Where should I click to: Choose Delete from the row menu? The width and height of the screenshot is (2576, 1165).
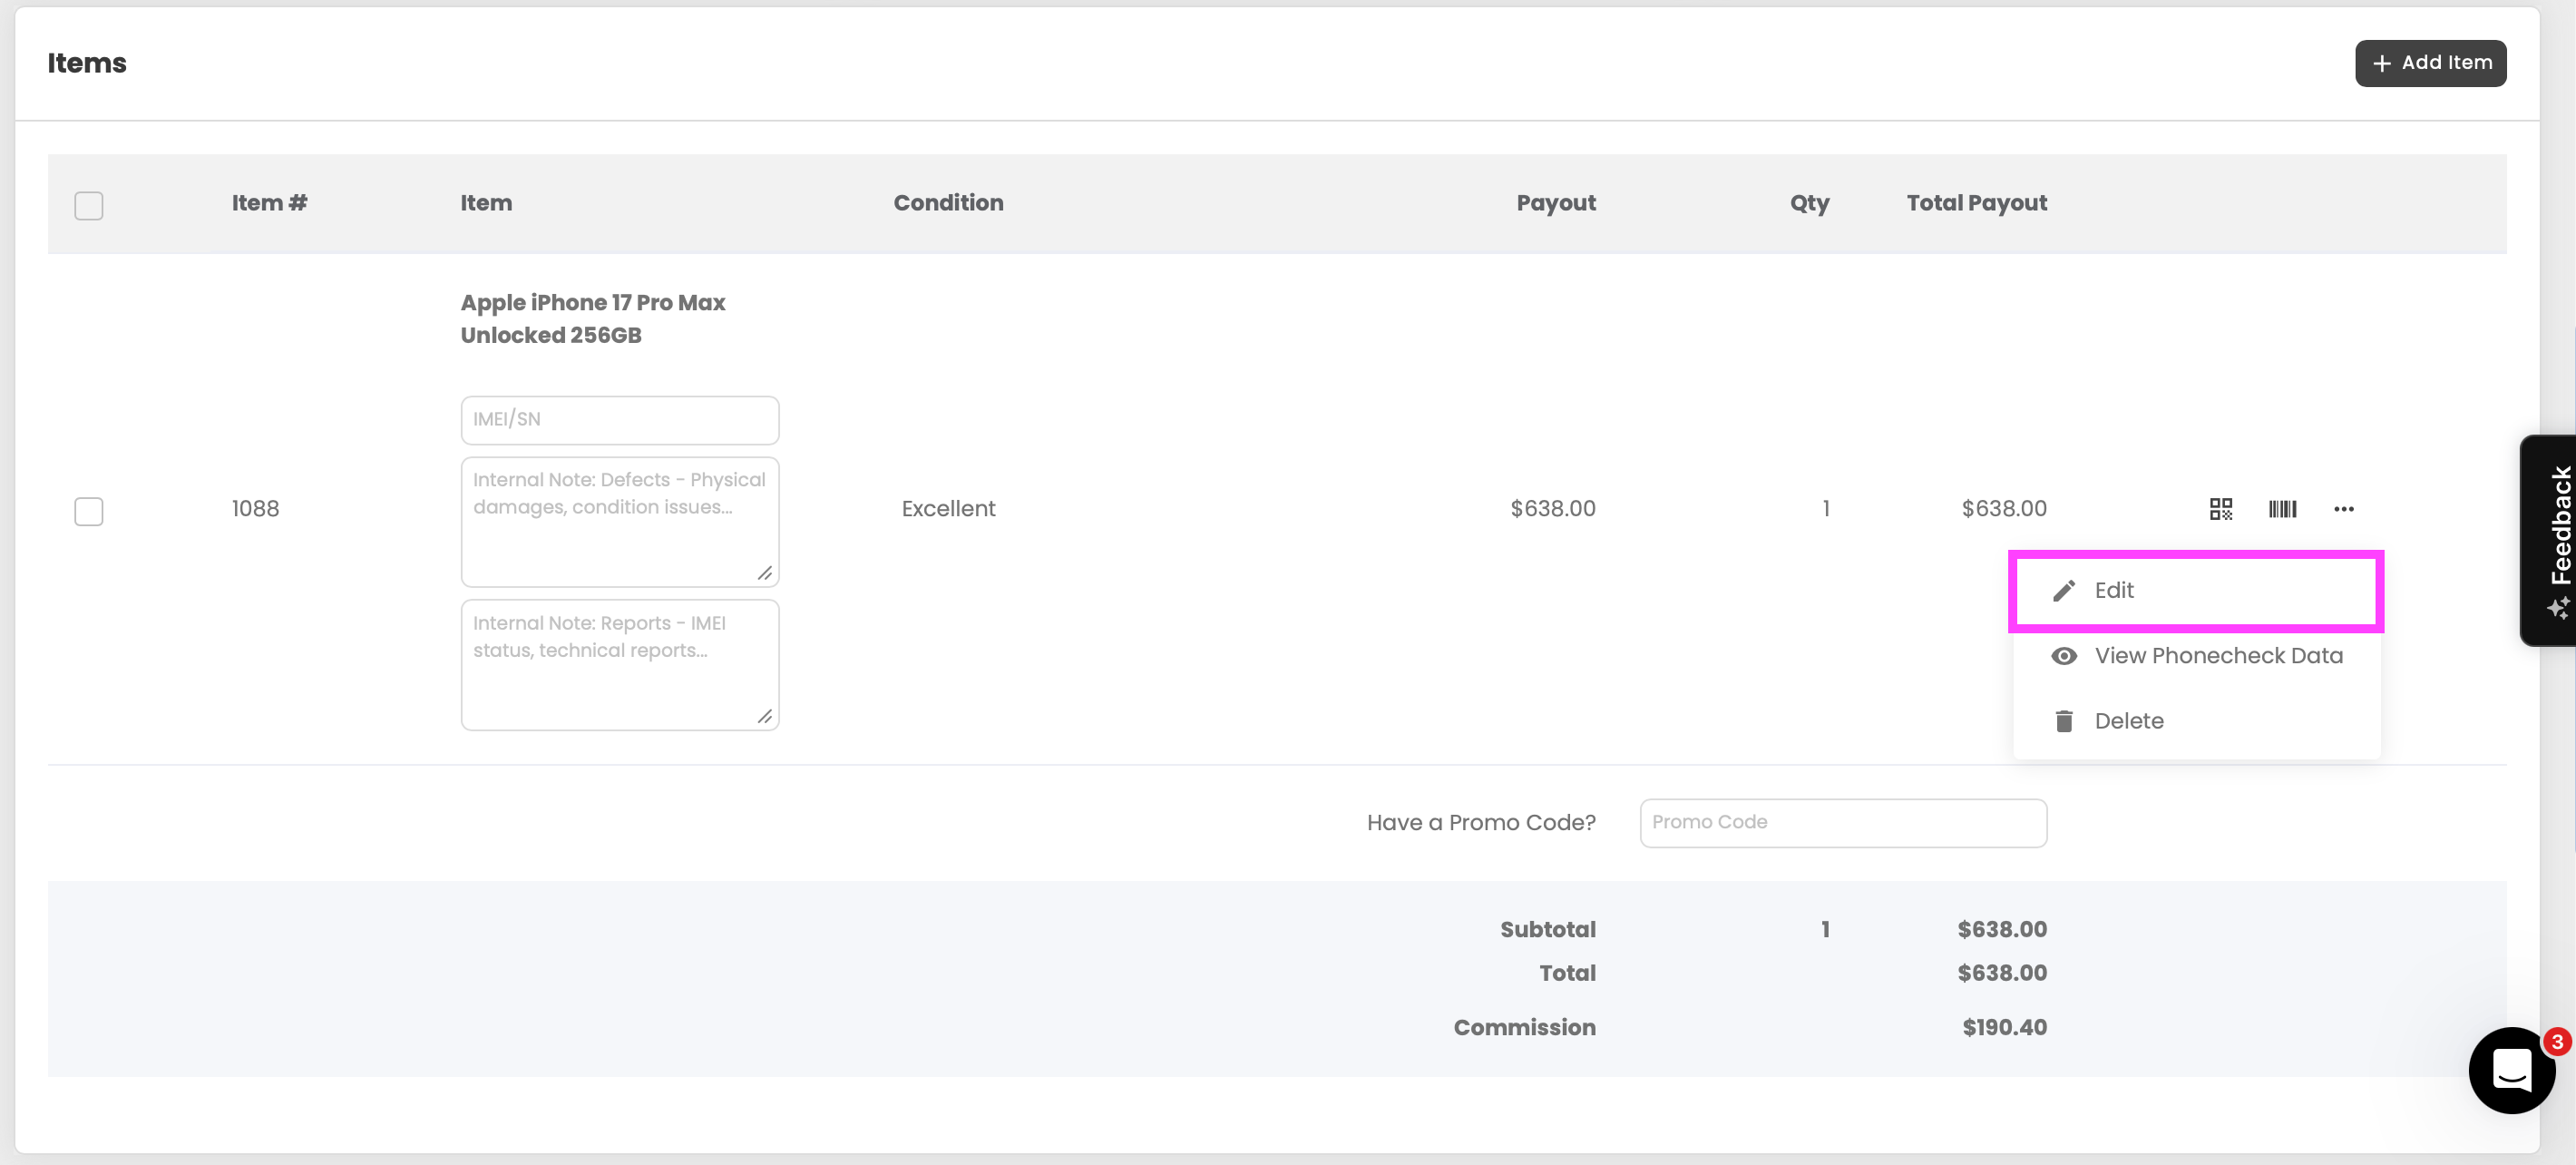click(2196, 721)
